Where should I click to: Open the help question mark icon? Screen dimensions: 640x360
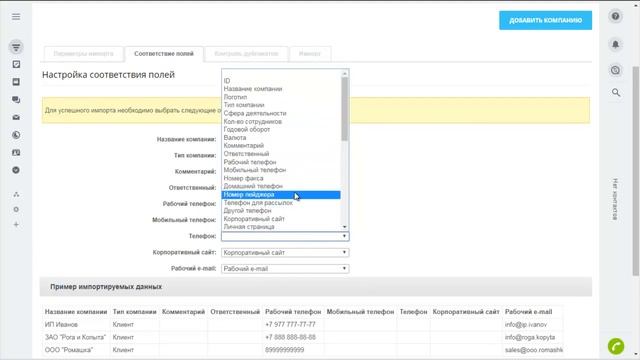tap(616, 16)
